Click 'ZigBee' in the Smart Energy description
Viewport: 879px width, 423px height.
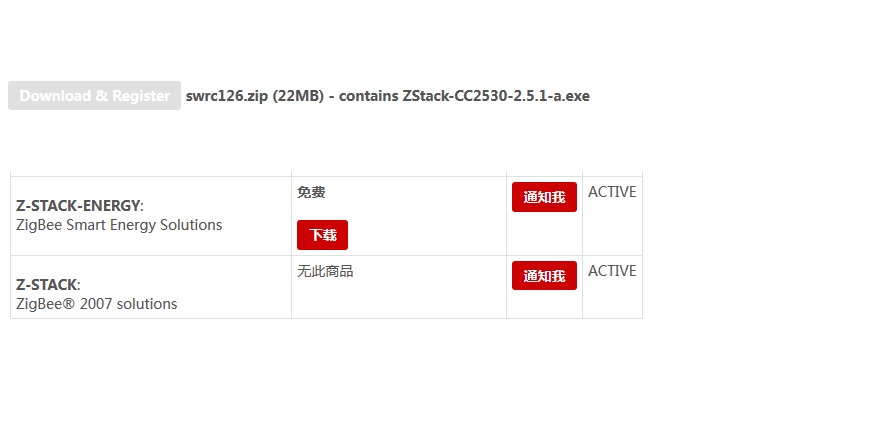(39, 225)
